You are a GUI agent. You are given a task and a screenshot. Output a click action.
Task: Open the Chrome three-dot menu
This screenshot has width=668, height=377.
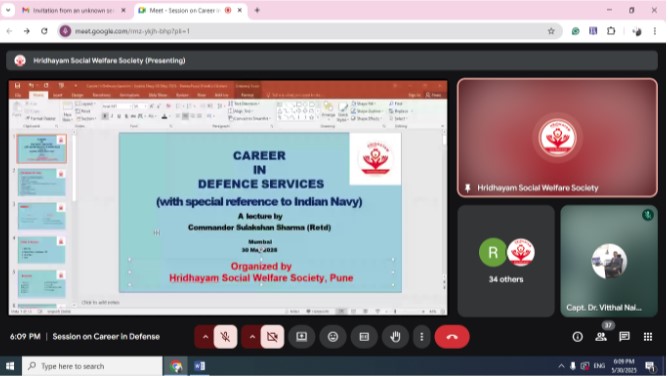[x=655, y=31]
